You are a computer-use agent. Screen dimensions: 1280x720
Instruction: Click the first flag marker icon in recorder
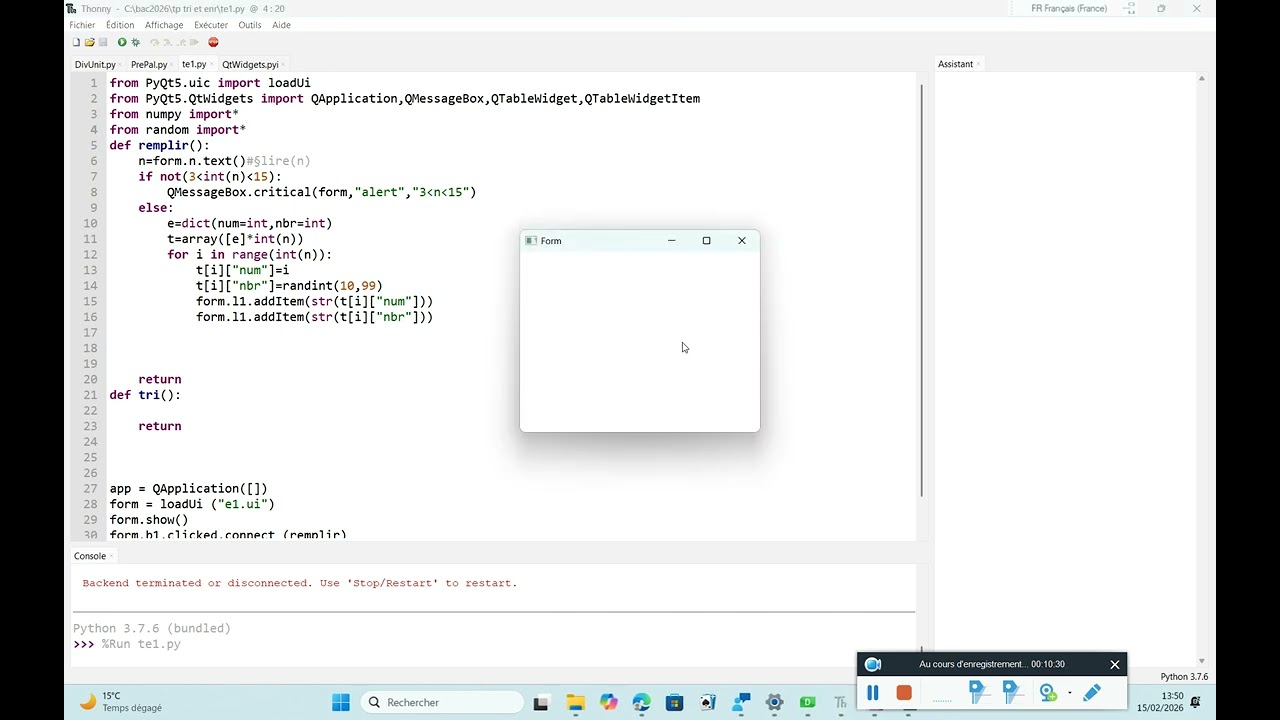978,691
